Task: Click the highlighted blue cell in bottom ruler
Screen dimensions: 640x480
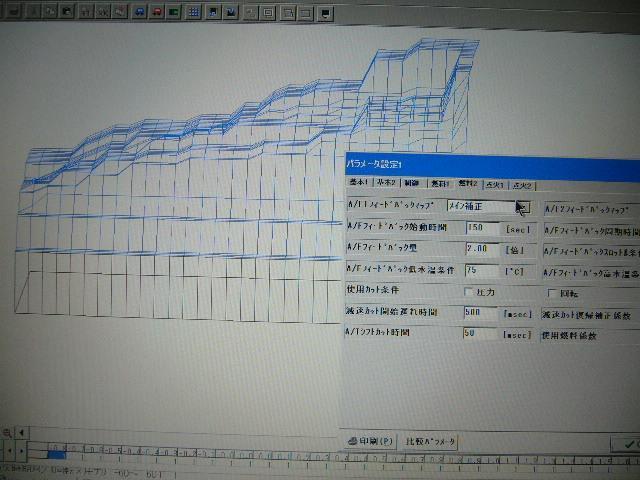Action: [x=55, y=453]
